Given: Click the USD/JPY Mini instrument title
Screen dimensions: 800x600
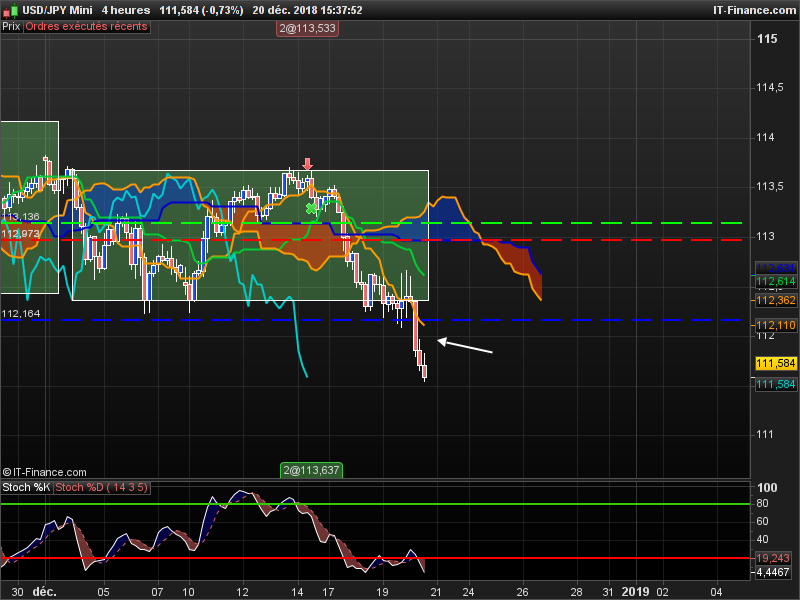Looking at the screenshot, I should tap(57, 10).
